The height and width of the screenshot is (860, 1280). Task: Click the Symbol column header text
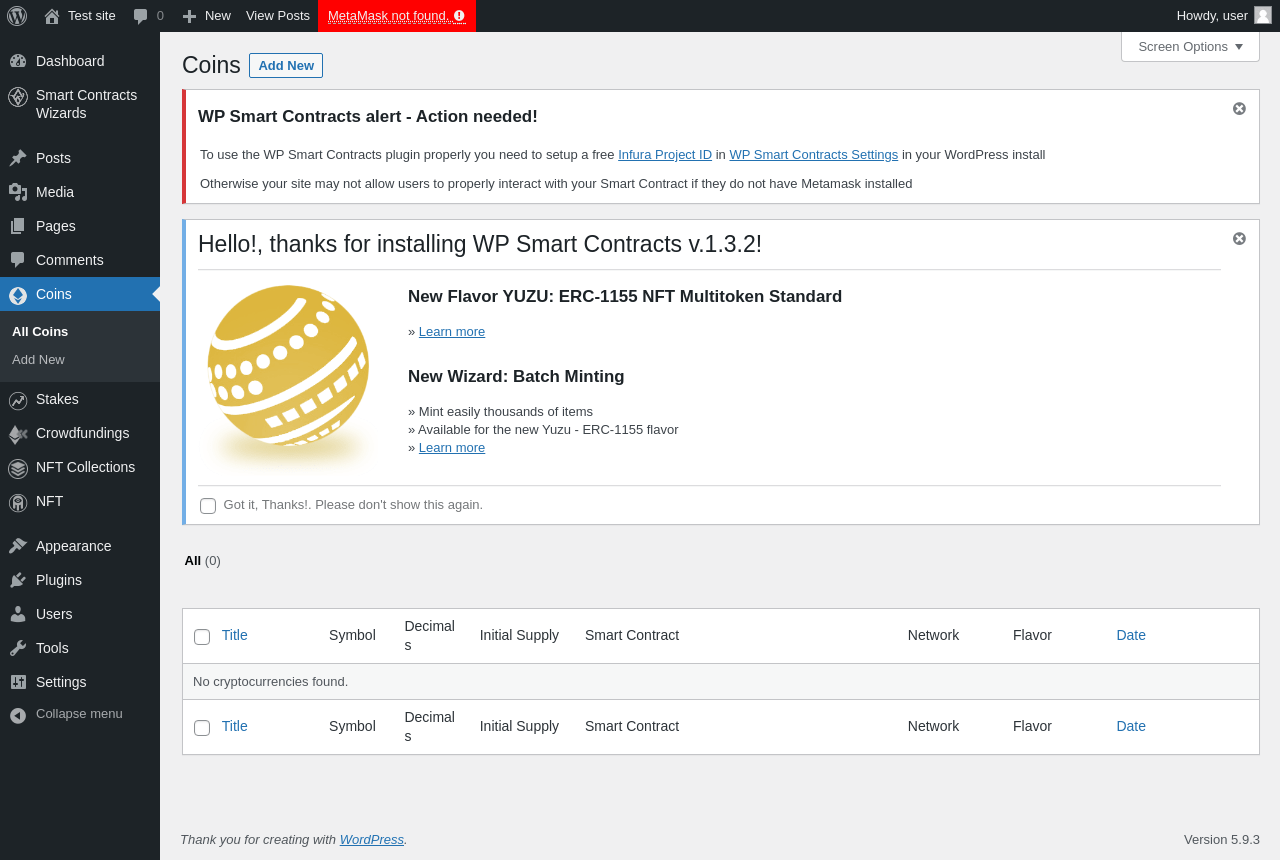pos(352,635)
